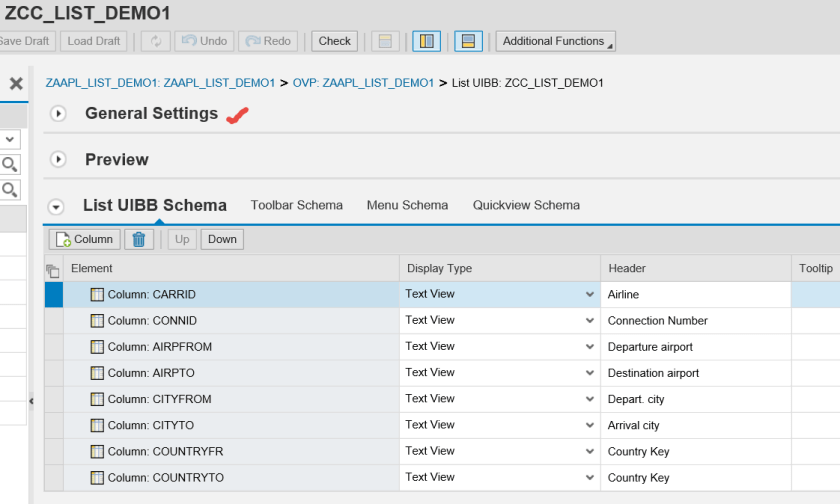The width and height of the screenshot is (840, 504).
Task: Click the delete trash can icon
Action: point(139,239)
